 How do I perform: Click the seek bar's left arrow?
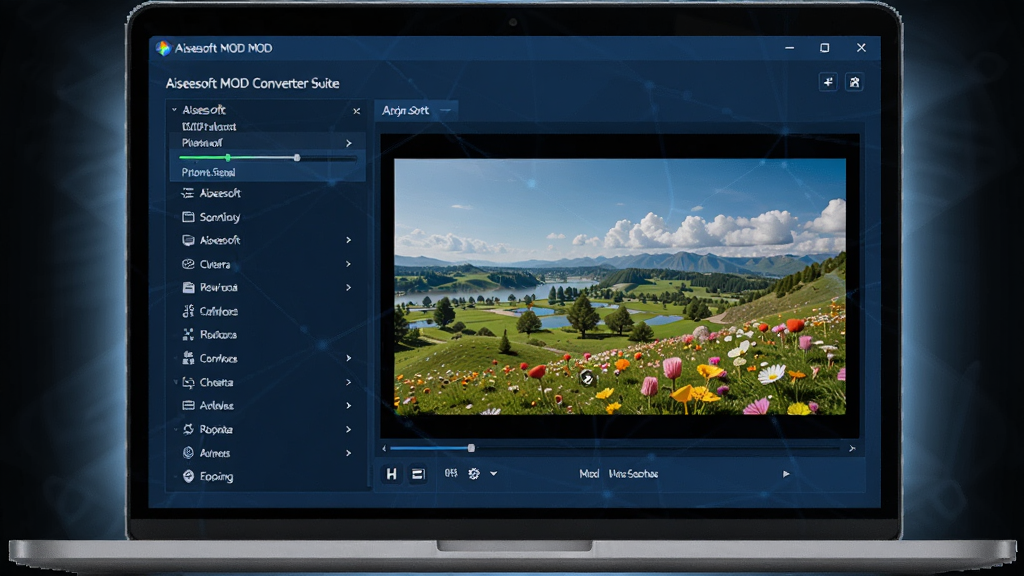tap(384, 448)
